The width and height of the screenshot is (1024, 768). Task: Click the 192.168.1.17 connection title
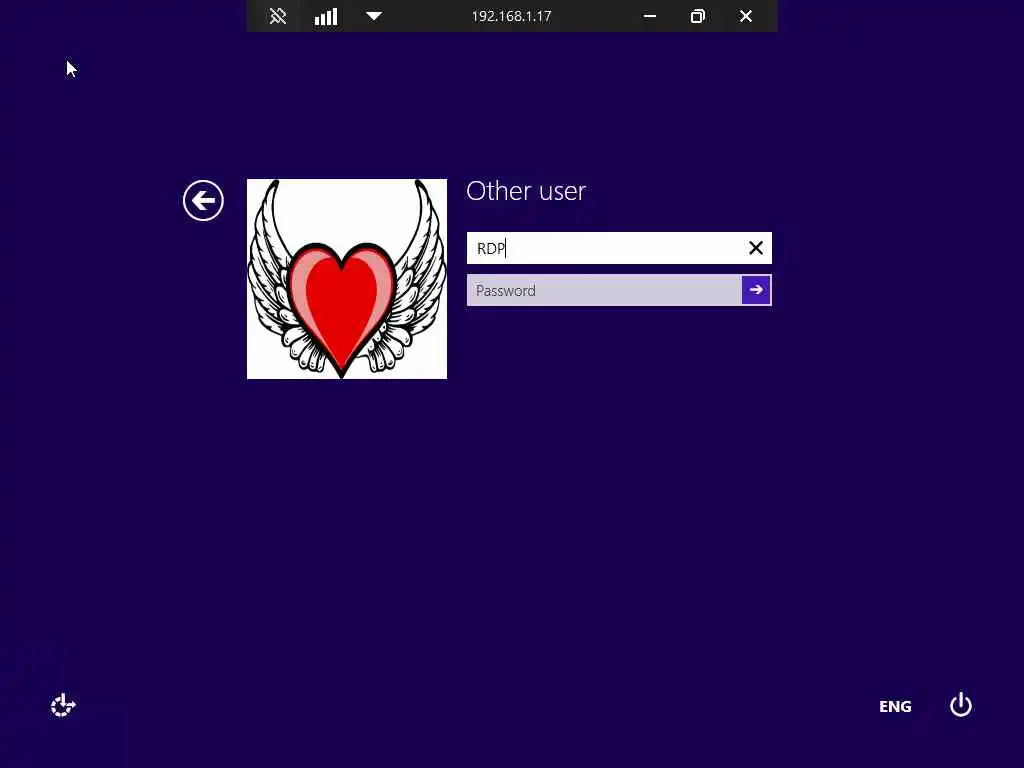pyautogui.click(x=511, y=16)
